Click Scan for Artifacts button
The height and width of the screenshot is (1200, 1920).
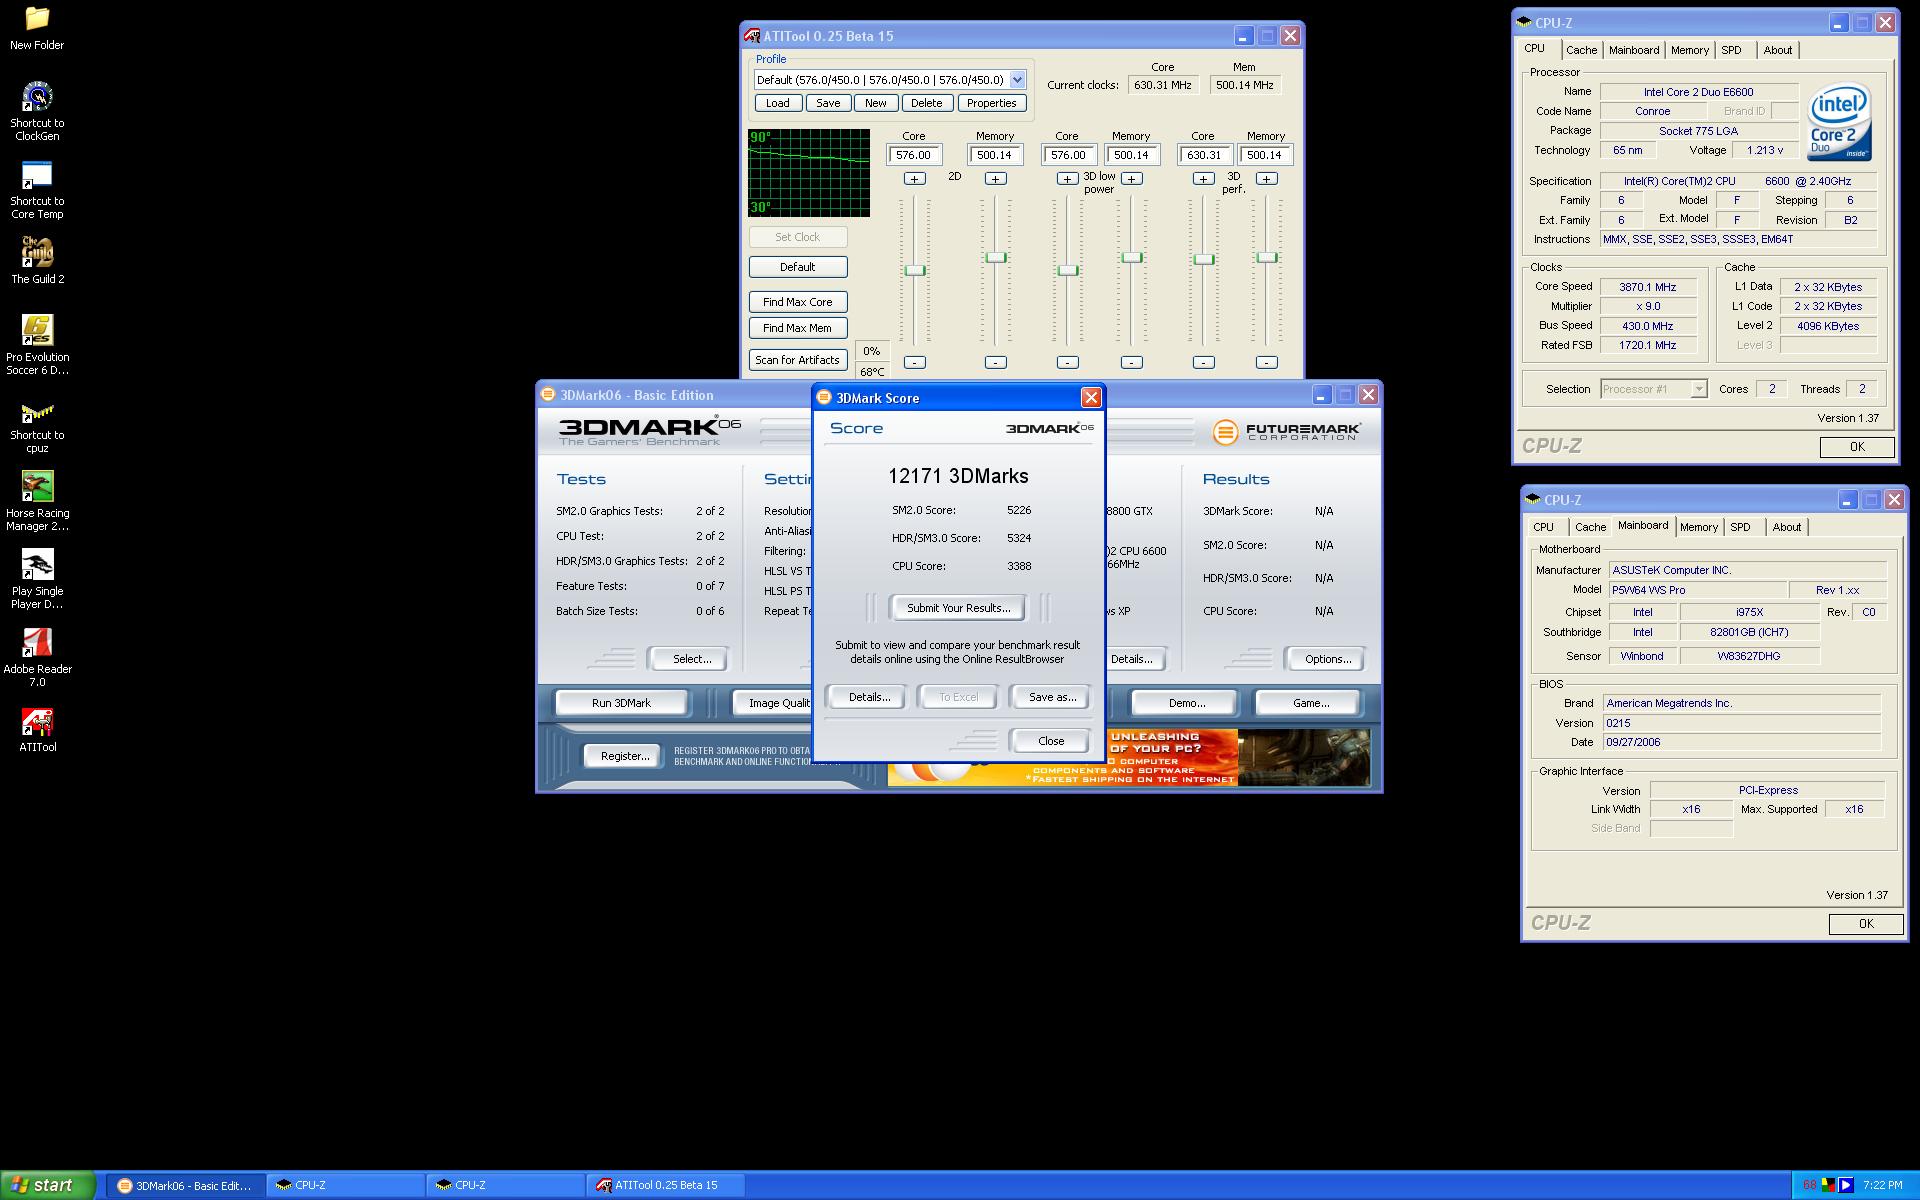(797, 360)
